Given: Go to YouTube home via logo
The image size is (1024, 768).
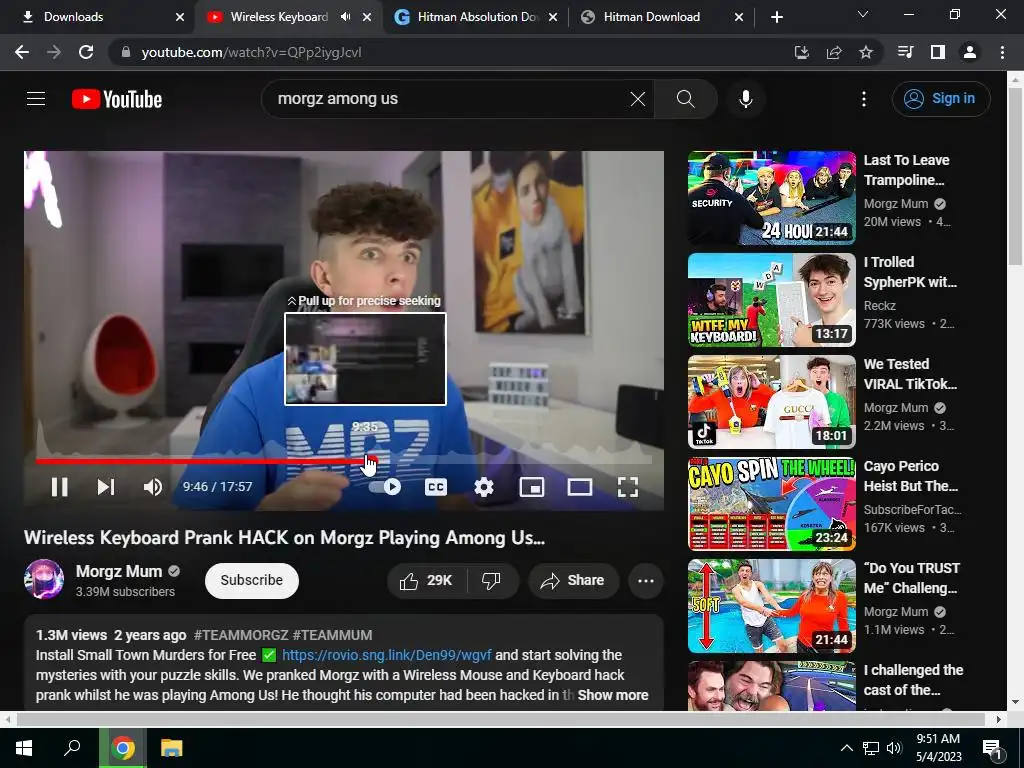Looking at the screenshot, I should click(117, 99).
